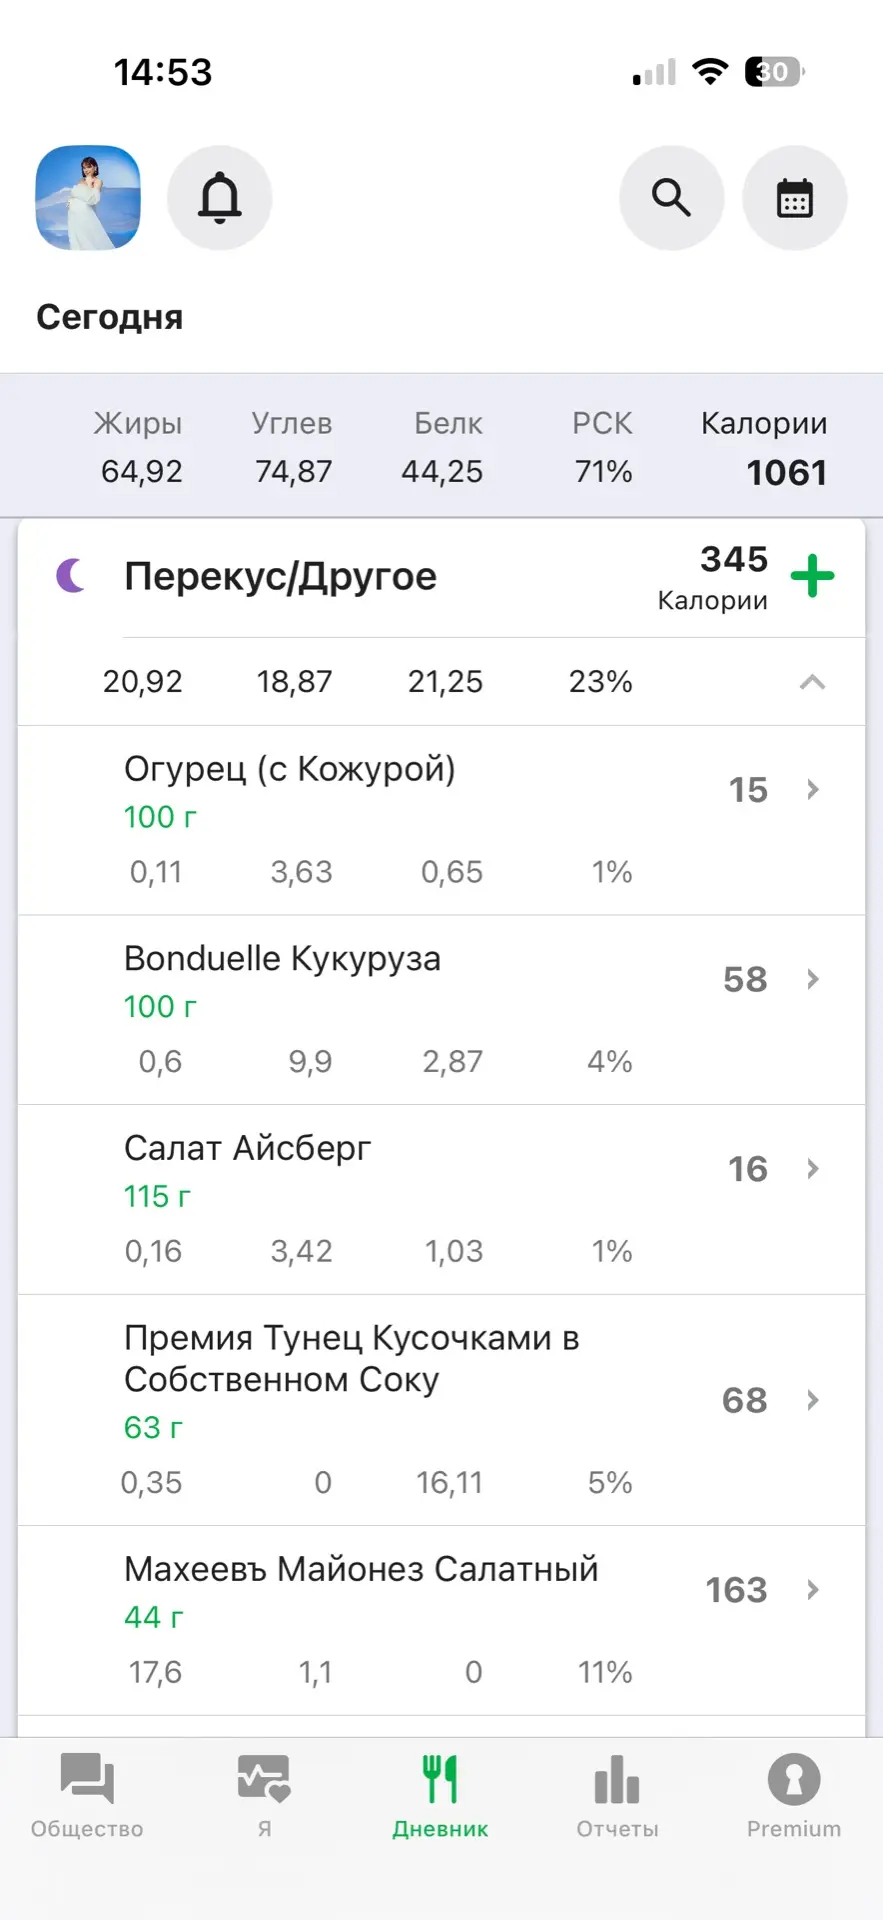Screen dimensions: 883x1920
Task: Open the Premium tab
Action: pos(794,1797)
